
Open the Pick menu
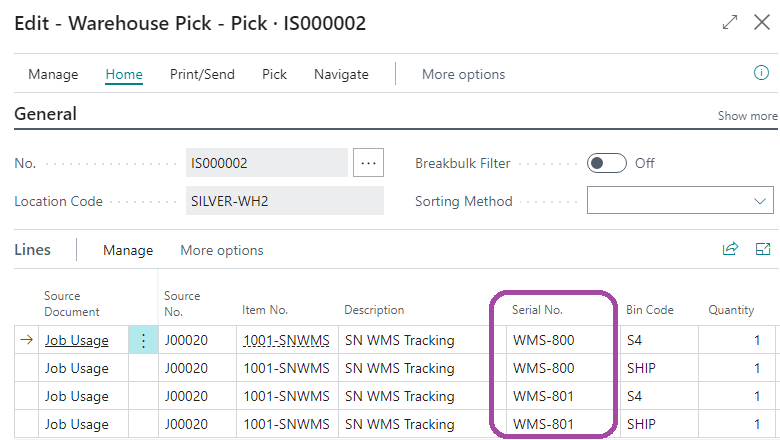tap(274, 74)
